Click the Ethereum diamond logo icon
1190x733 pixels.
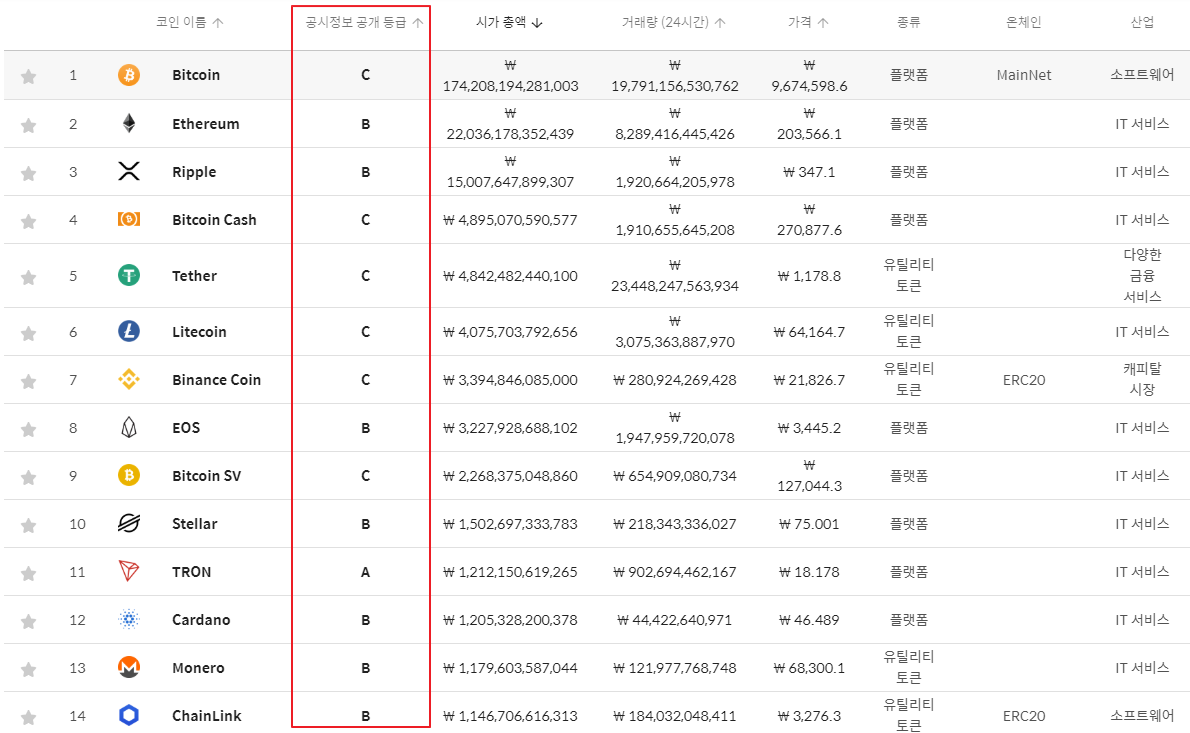tap(129, 123)
